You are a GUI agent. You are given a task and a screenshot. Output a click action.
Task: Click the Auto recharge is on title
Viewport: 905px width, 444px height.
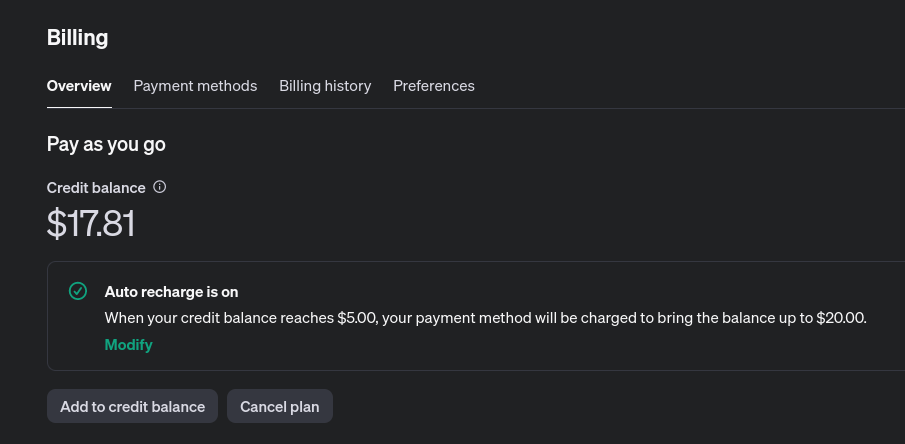tap(171, 292)
